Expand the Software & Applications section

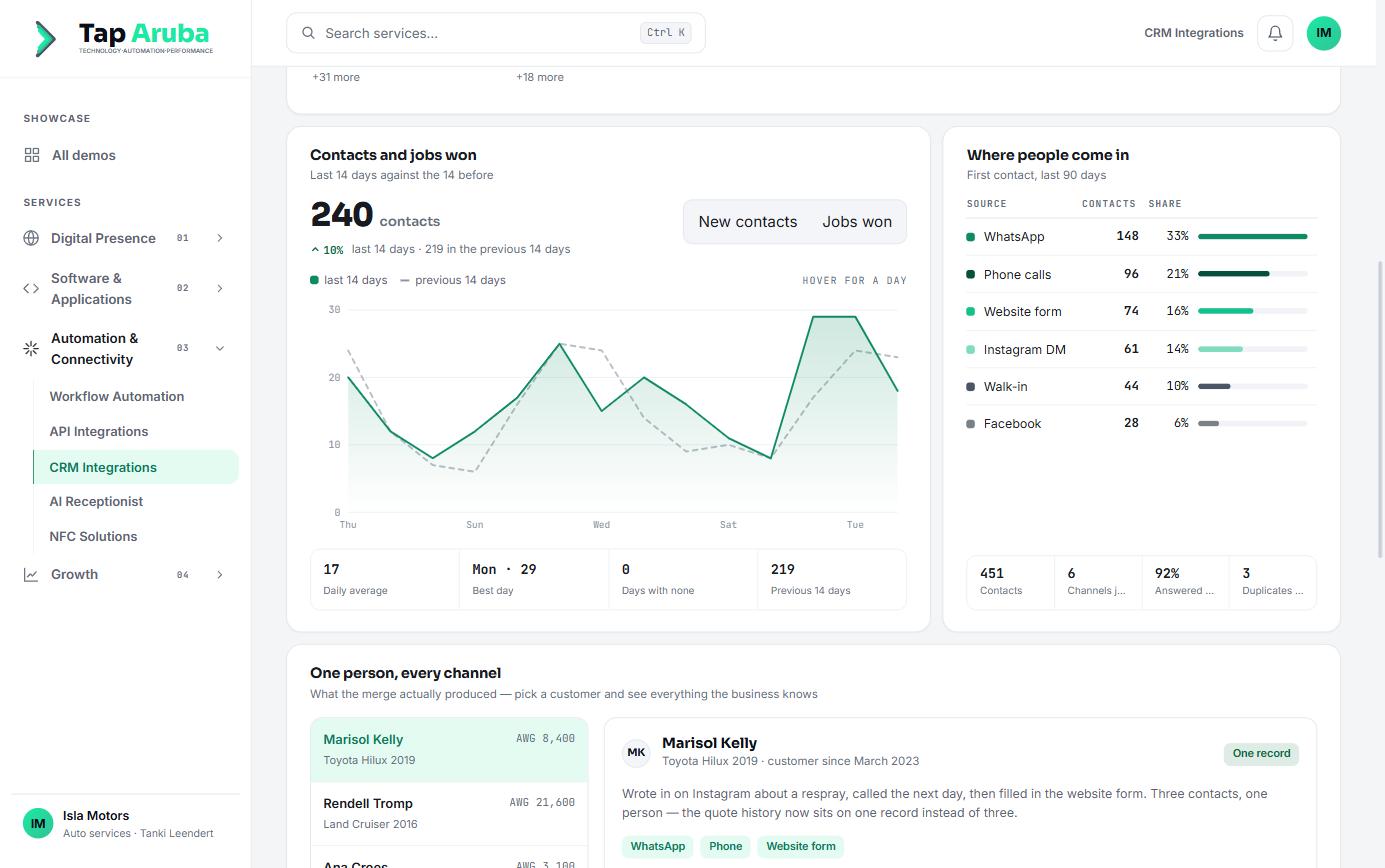tap(220, 288)
